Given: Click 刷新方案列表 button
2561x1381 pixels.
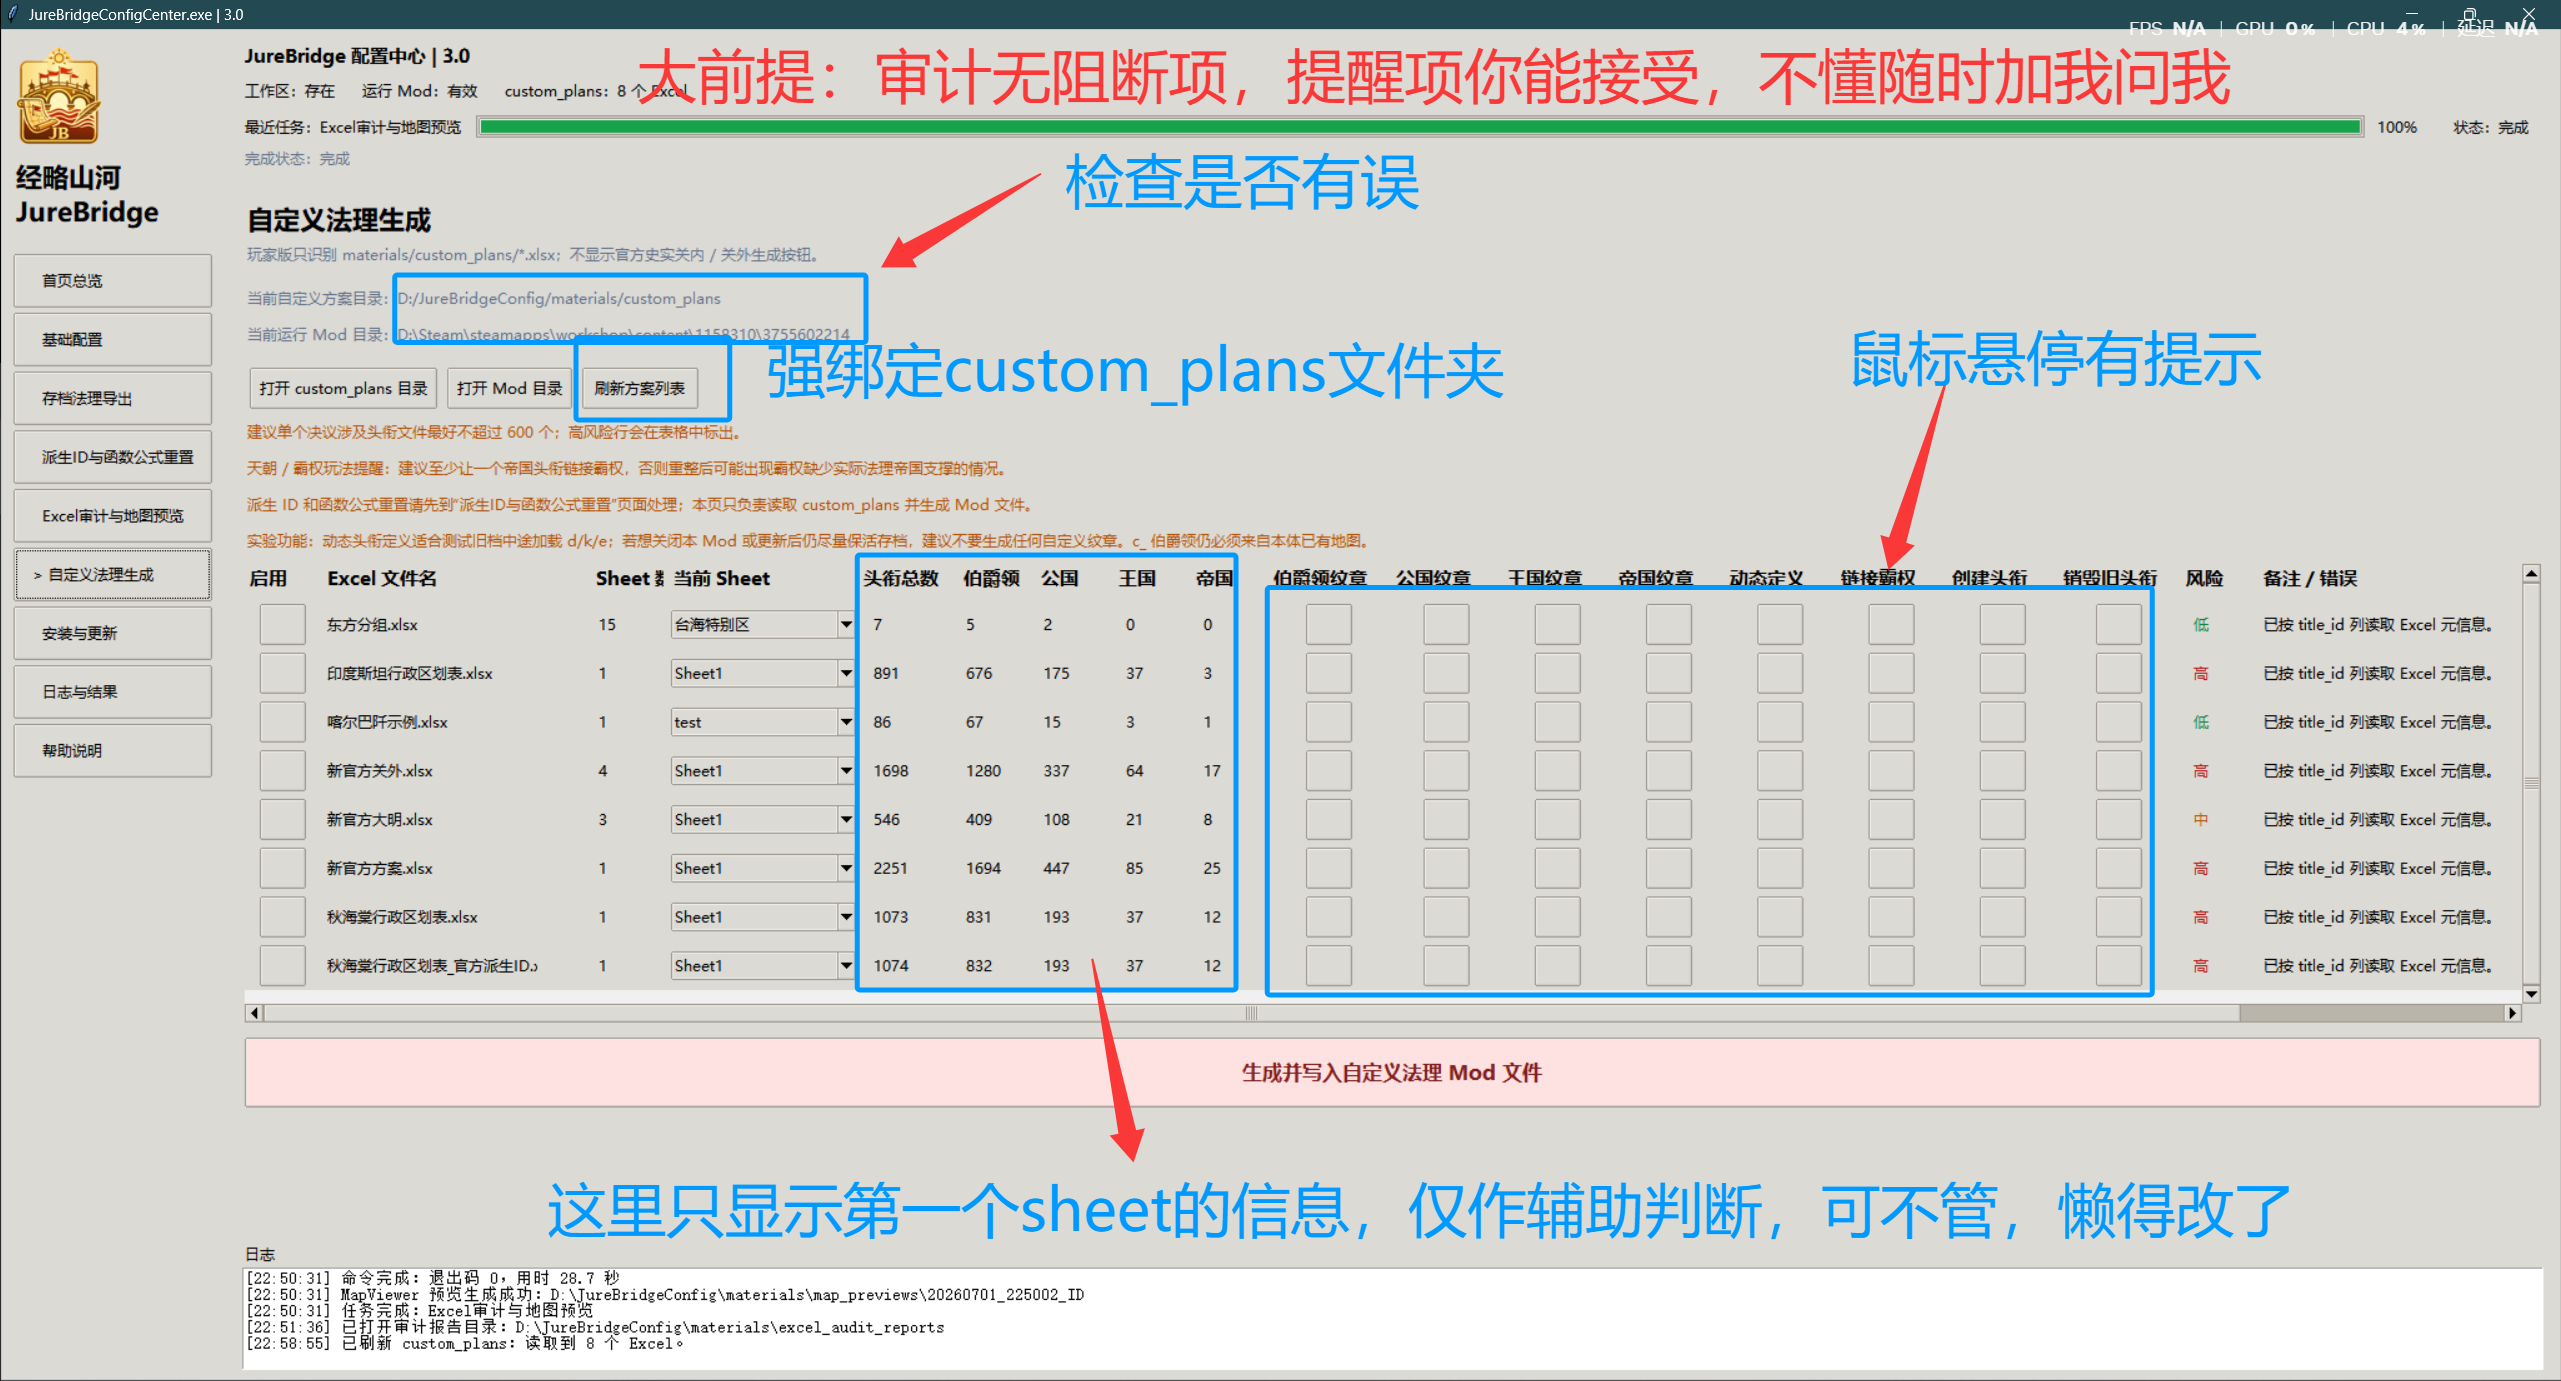Looking at the screenshot, I should (x=640, y=388).
